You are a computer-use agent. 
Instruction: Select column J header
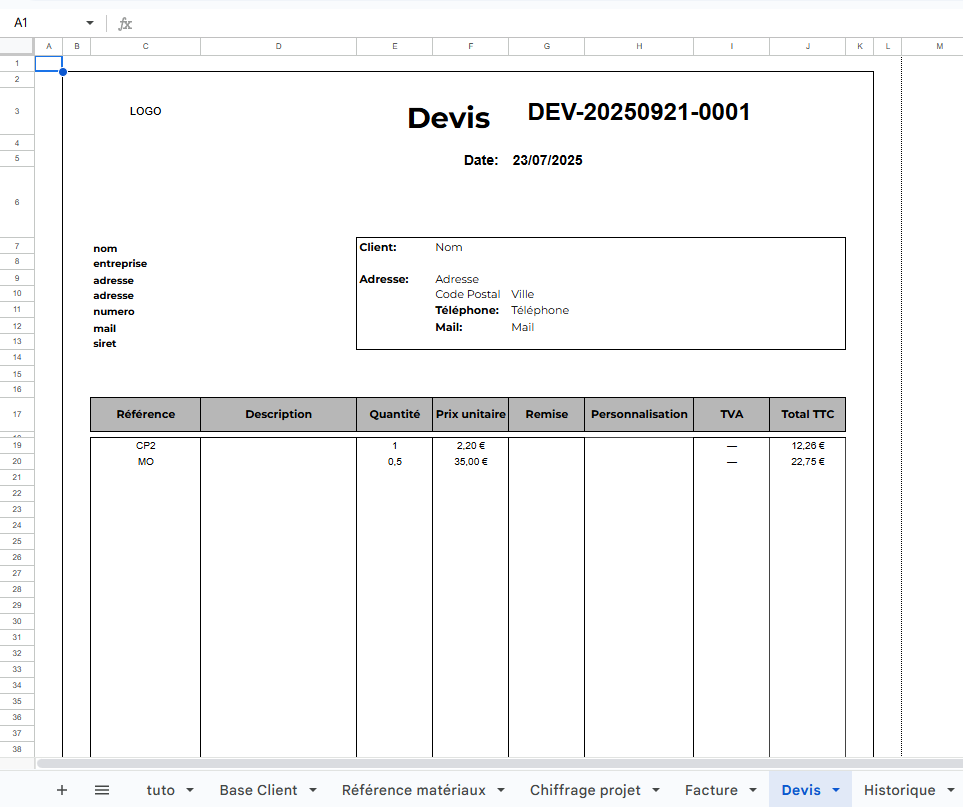coord(806,45)
